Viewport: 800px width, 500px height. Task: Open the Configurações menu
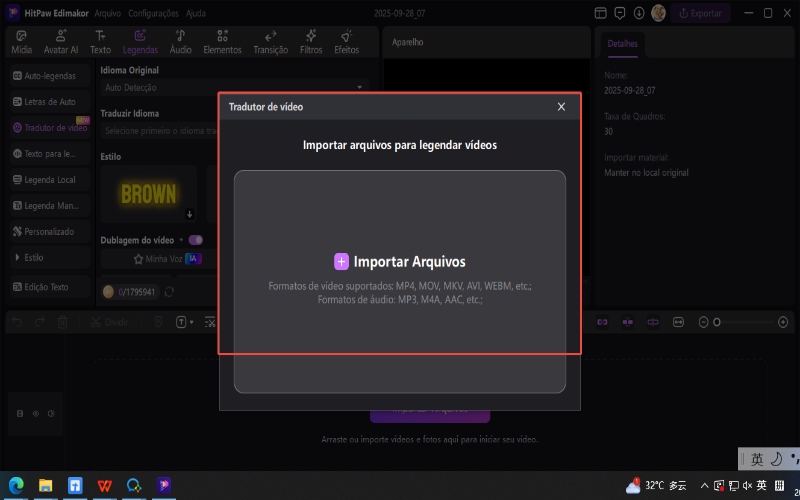point(154,13)
